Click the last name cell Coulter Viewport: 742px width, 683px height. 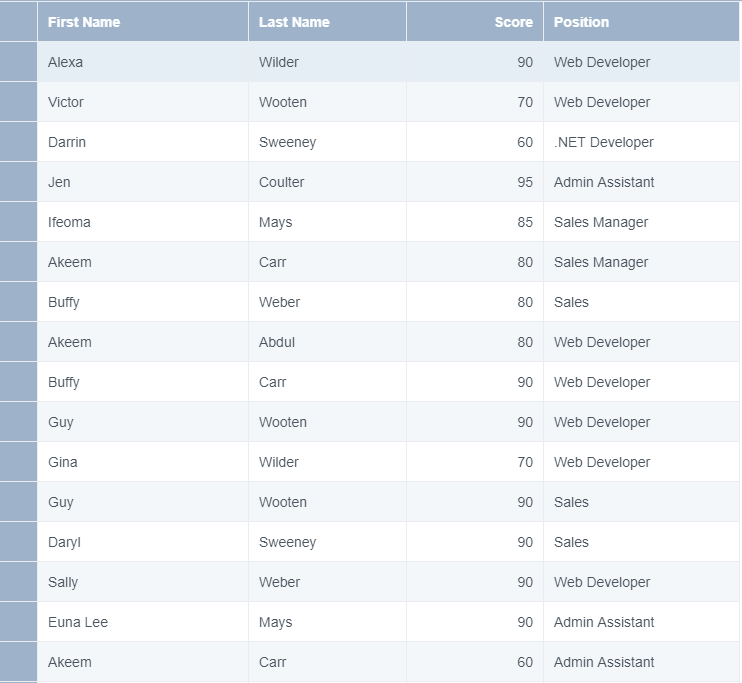click(327, 182)
